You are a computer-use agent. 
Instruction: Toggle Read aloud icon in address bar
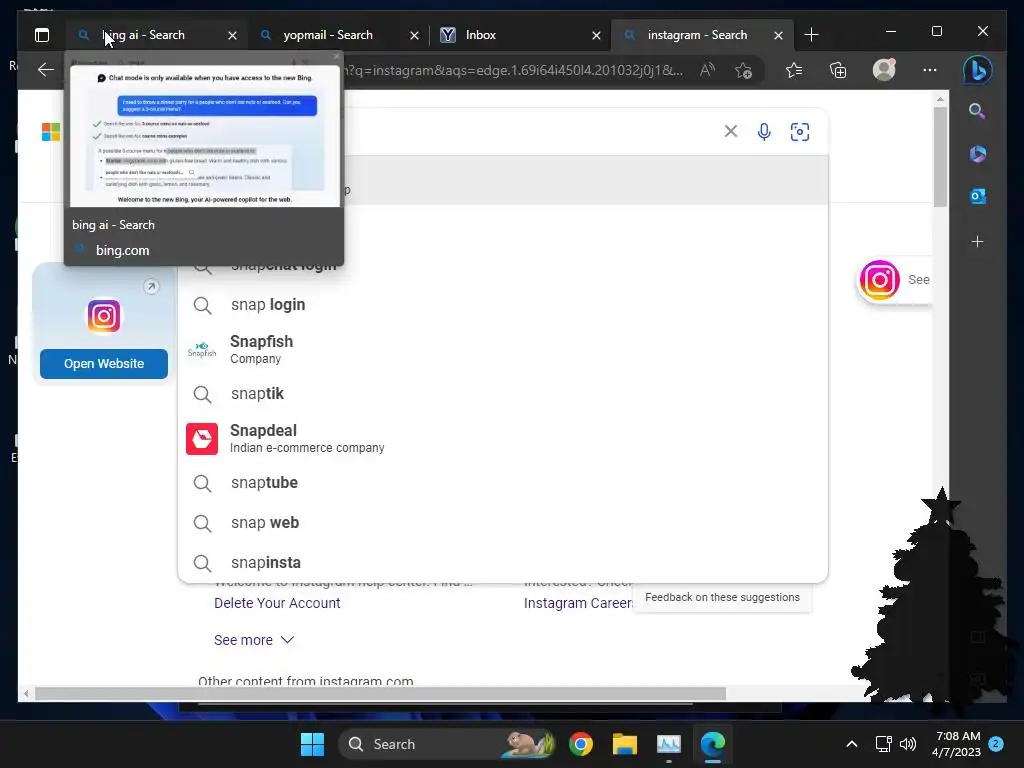click(707, 70)
